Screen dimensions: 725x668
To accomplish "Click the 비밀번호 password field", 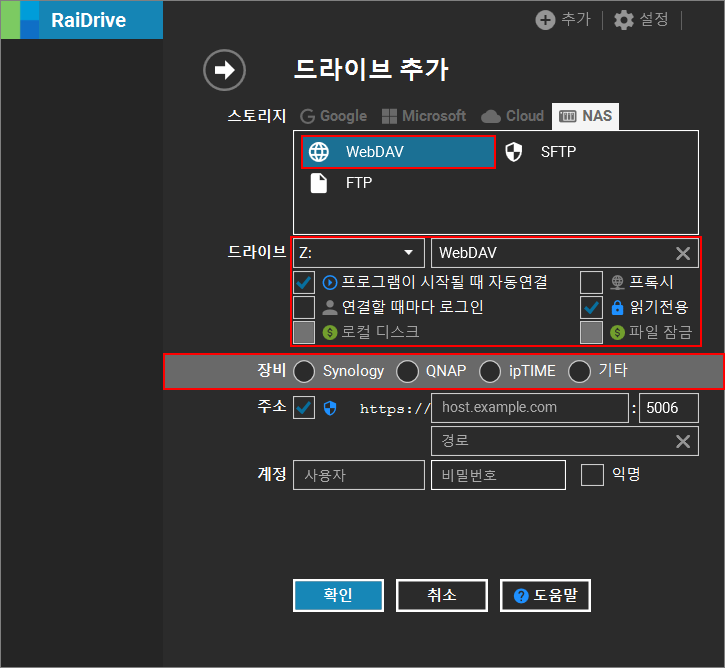I will point(498,475).
